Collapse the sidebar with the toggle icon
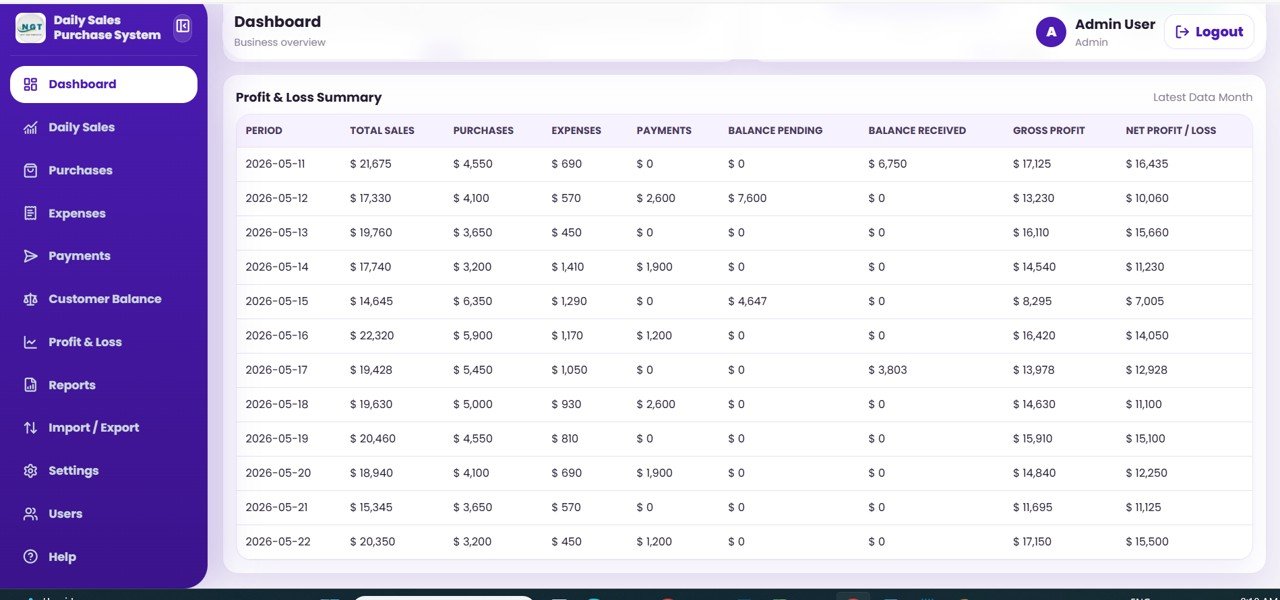Viewport: 1280px width, 600px height. tap(182, 26)
